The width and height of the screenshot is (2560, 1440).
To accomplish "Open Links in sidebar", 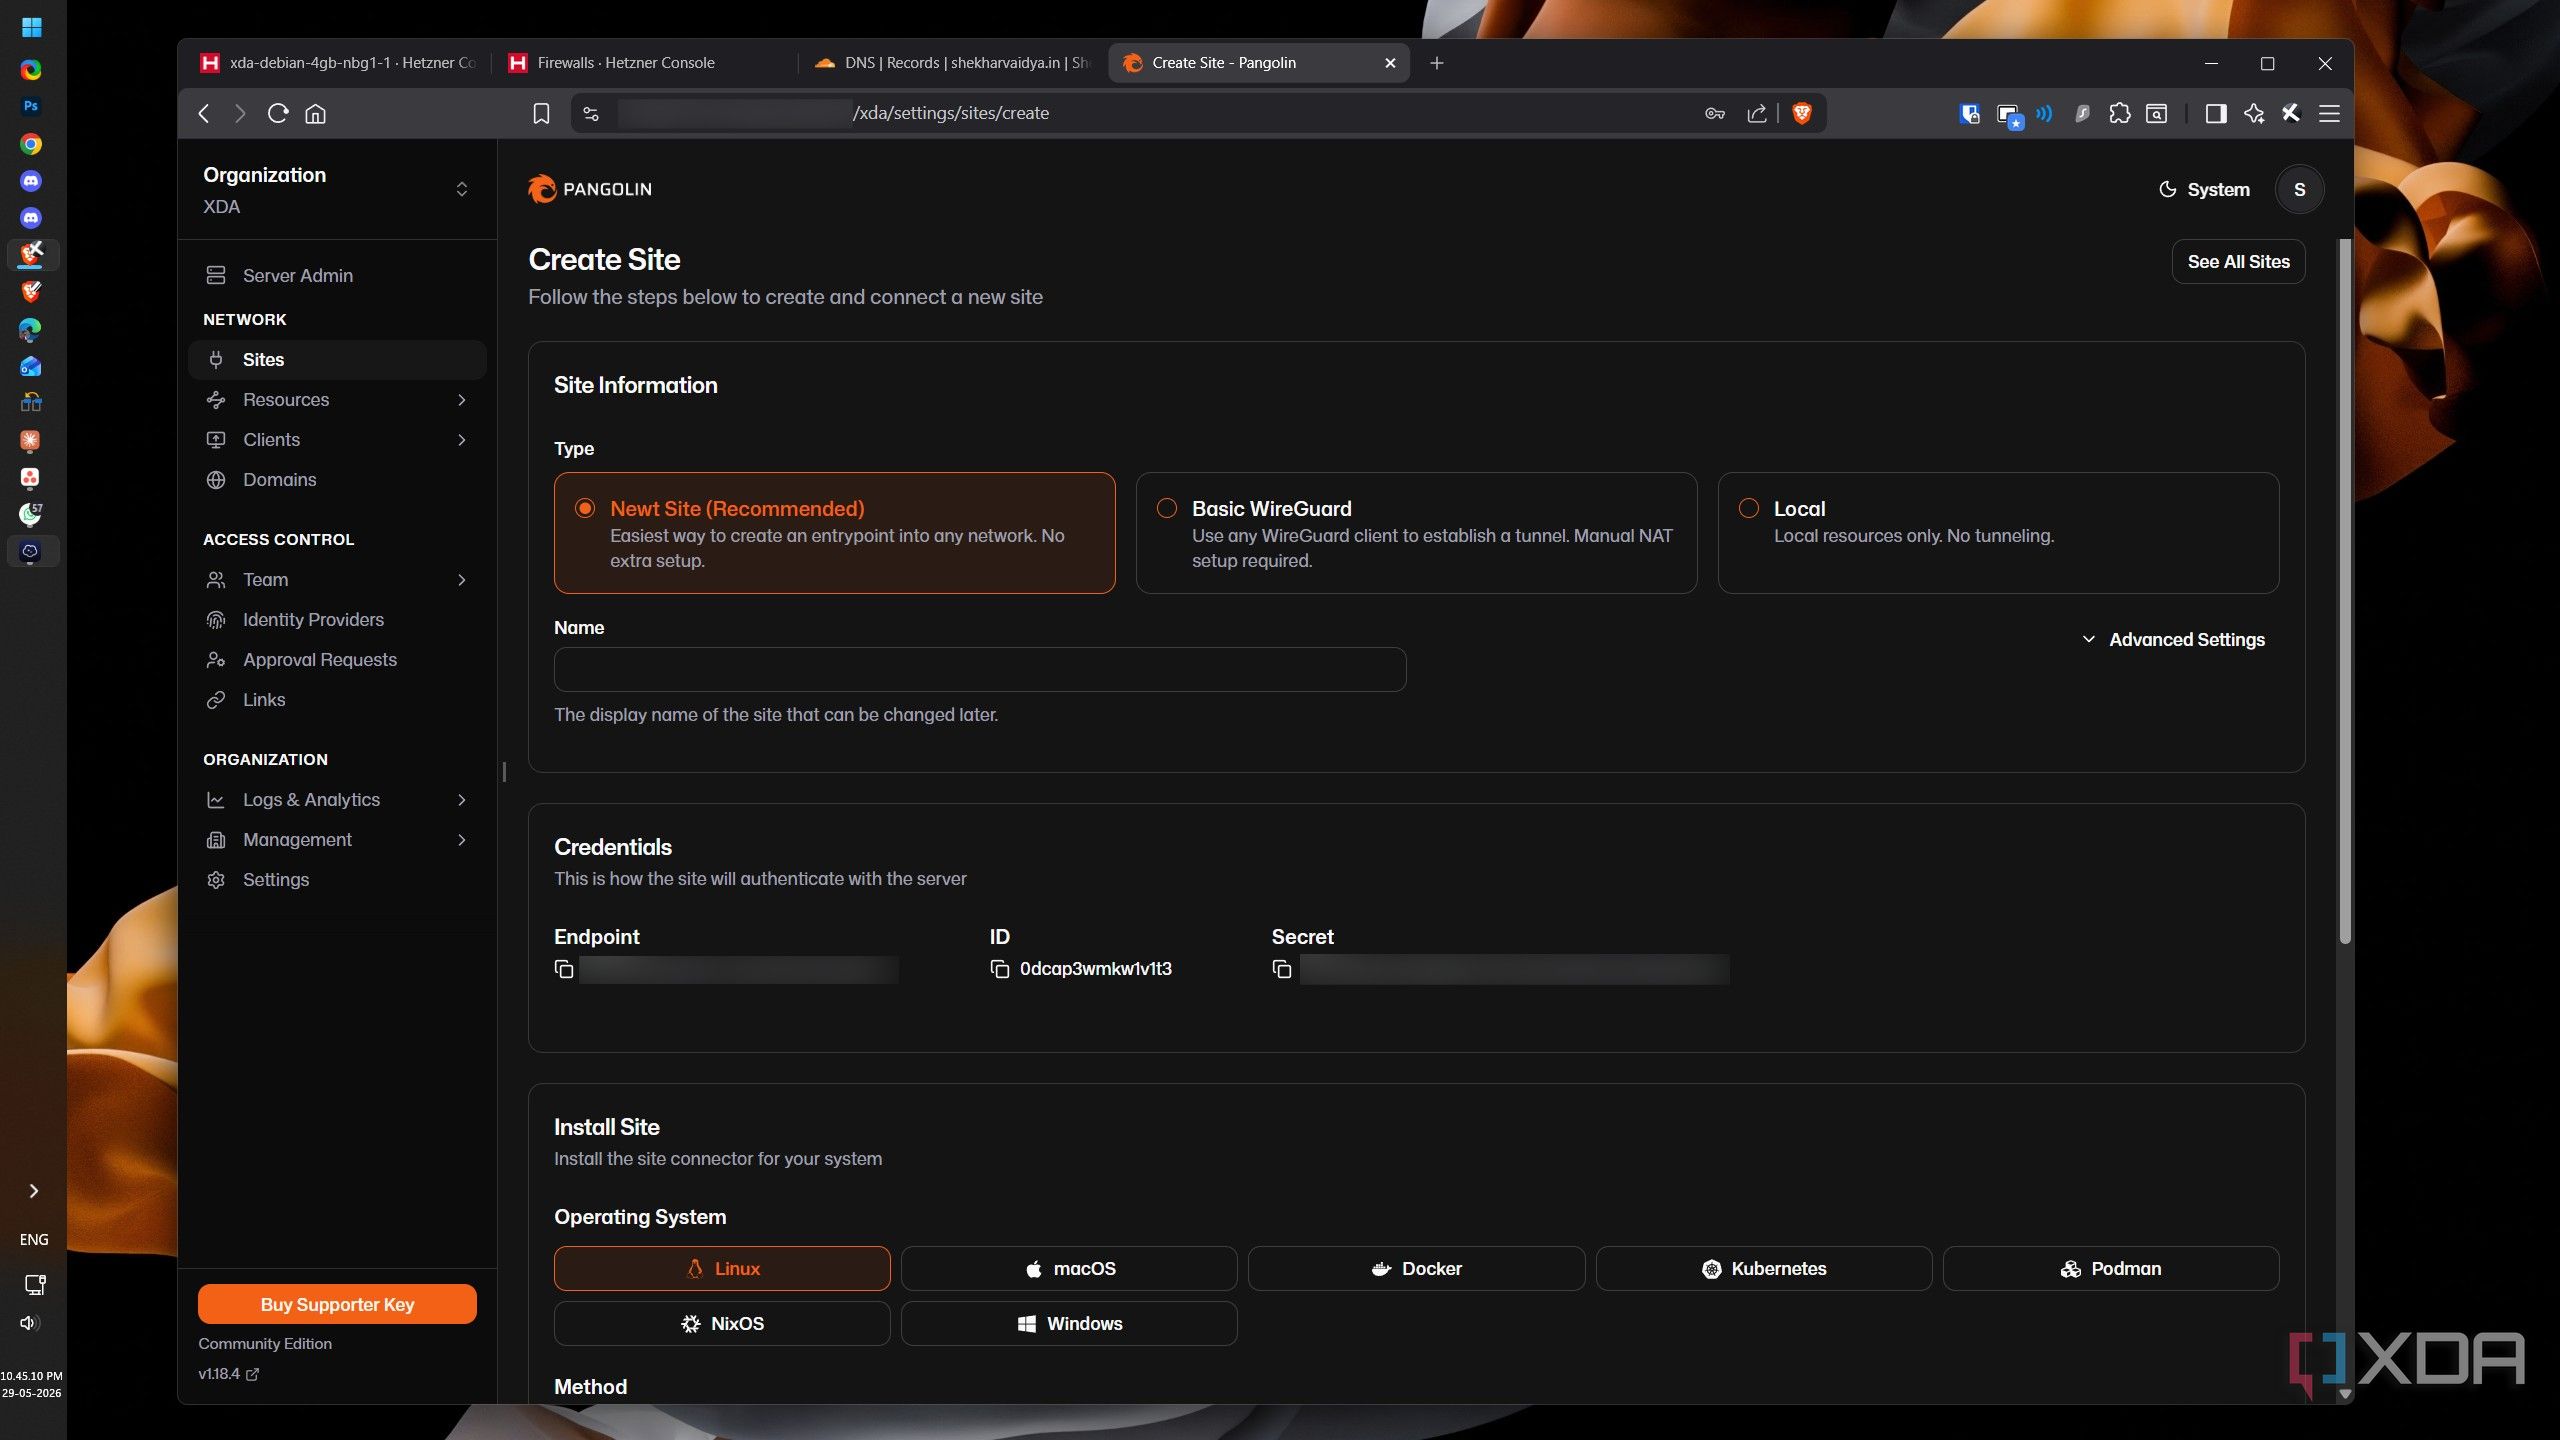I will [337, 700].
